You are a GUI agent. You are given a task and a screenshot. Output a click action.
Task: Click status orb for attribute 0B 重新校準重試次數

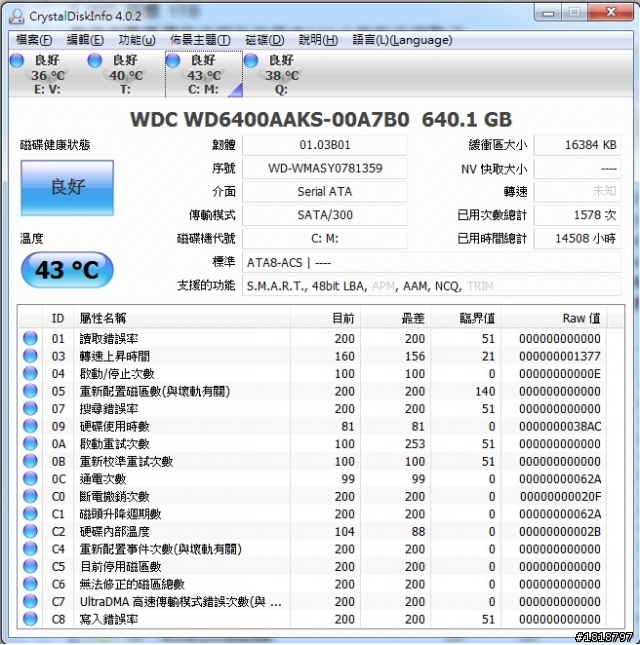tap(30, 461)
